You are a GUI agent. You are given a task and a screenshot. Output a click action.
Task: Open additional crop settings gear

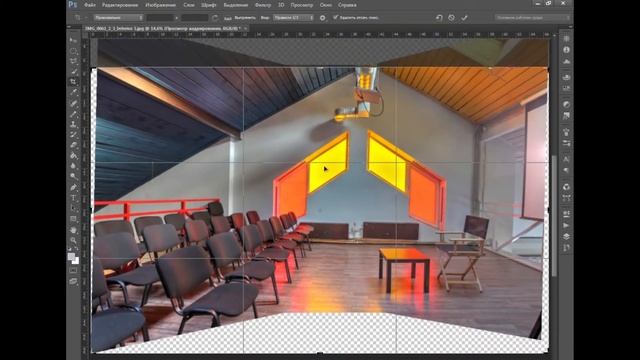(322, 18)
